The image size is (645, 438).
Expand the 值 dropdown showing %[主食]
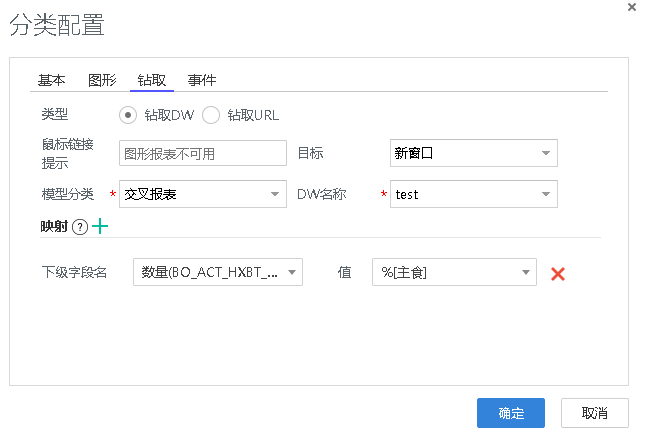[x=454, y=272]
